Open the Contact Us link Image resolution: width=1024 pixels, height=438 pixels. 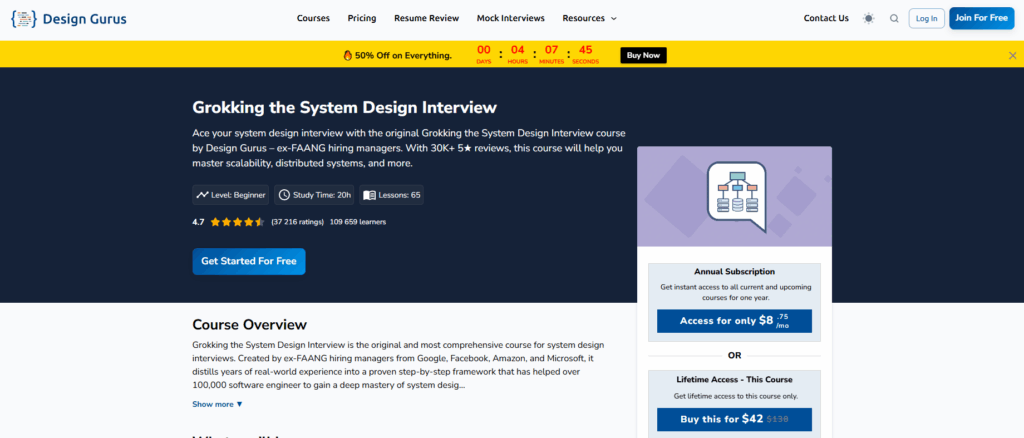826,18
